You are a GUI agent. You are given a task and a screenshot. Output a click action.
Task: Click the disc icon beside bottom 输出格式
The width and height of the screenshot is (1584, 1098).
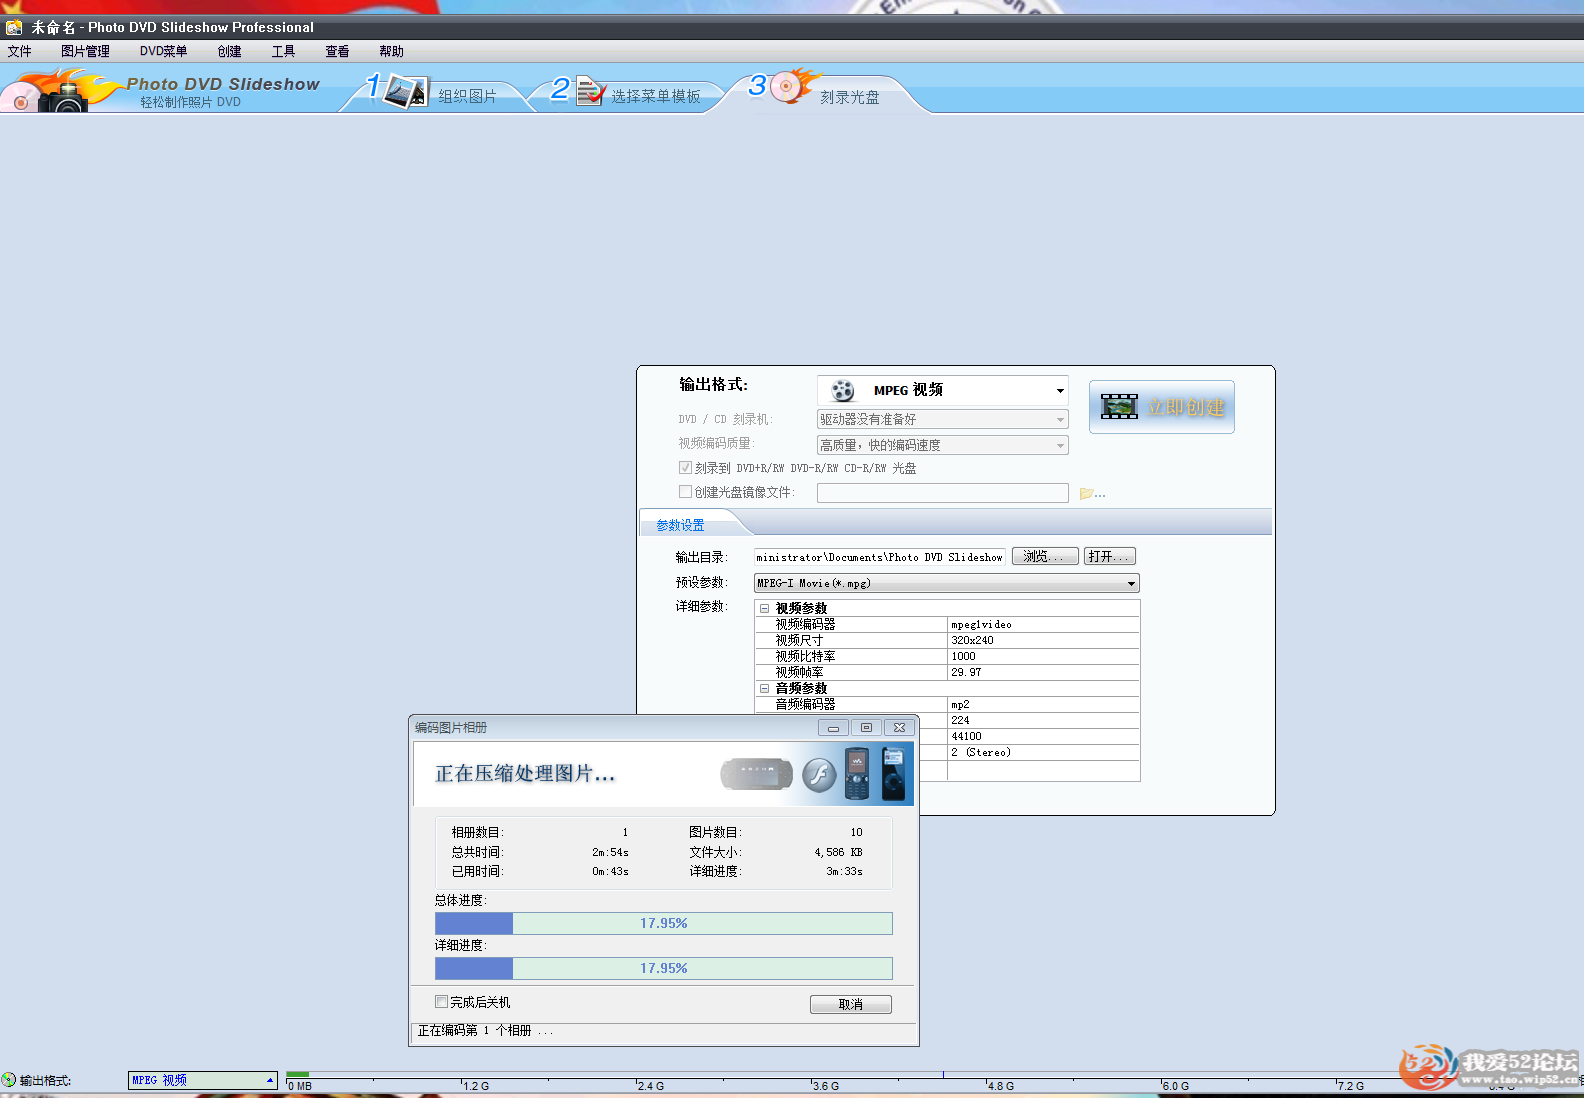pos(9,1080)
